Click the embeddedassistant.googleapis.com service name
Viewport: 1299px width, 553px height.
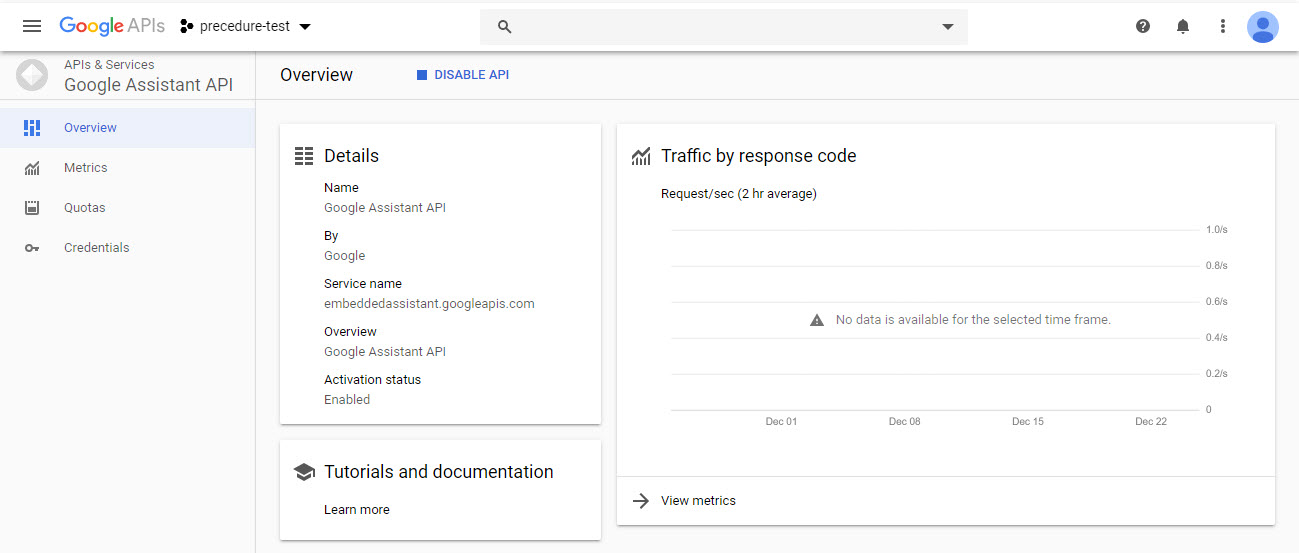(x=429, y=304)
